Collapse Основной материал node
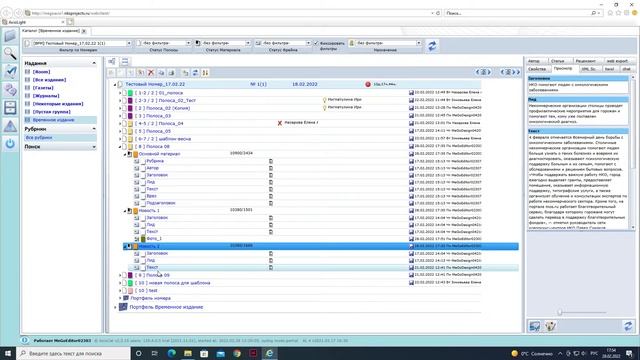 pyautogui.click(x=125, y=154)
